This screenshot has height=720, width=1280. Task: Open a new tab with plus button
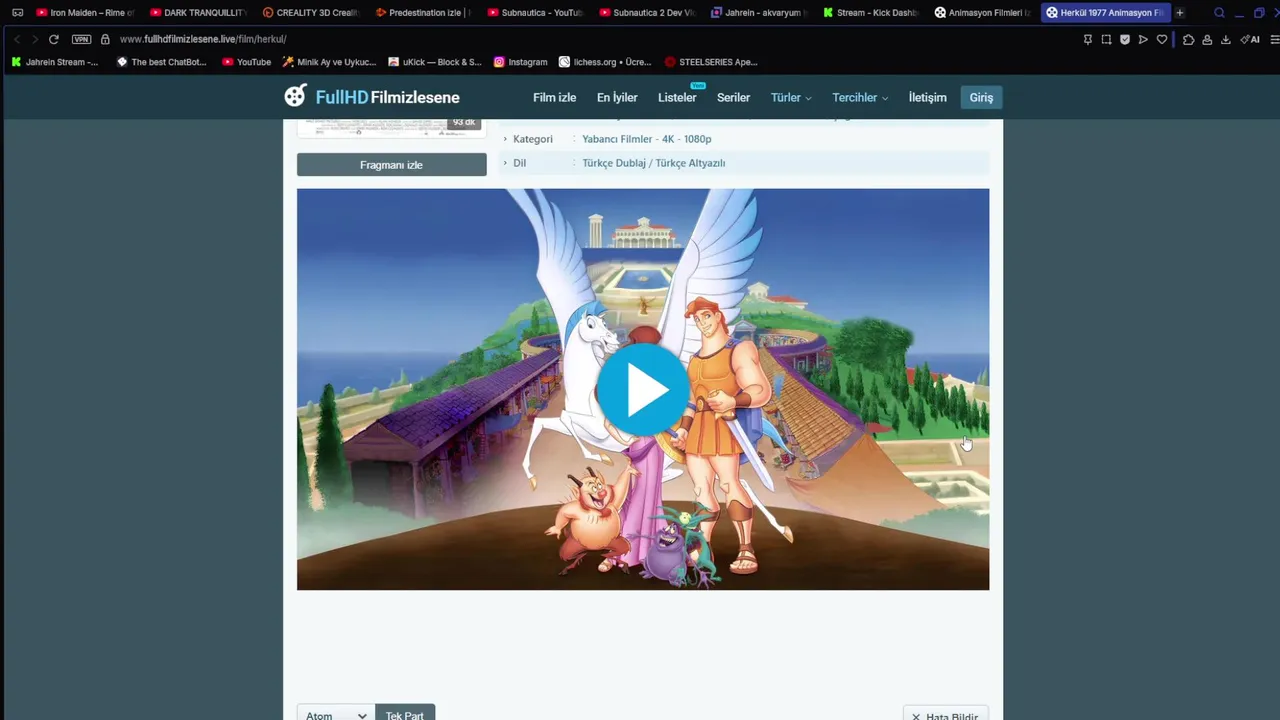pos(1180,13)
